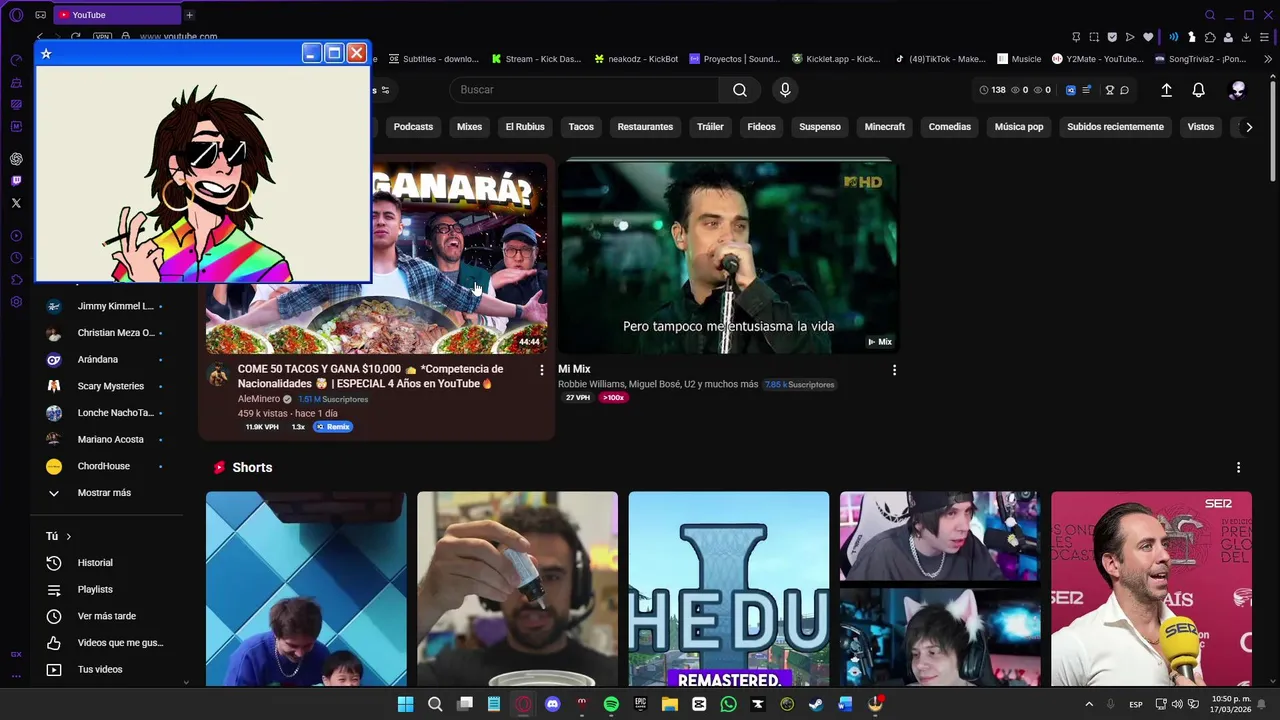Toggle blue camera extension button

(x=1070, y=90)
